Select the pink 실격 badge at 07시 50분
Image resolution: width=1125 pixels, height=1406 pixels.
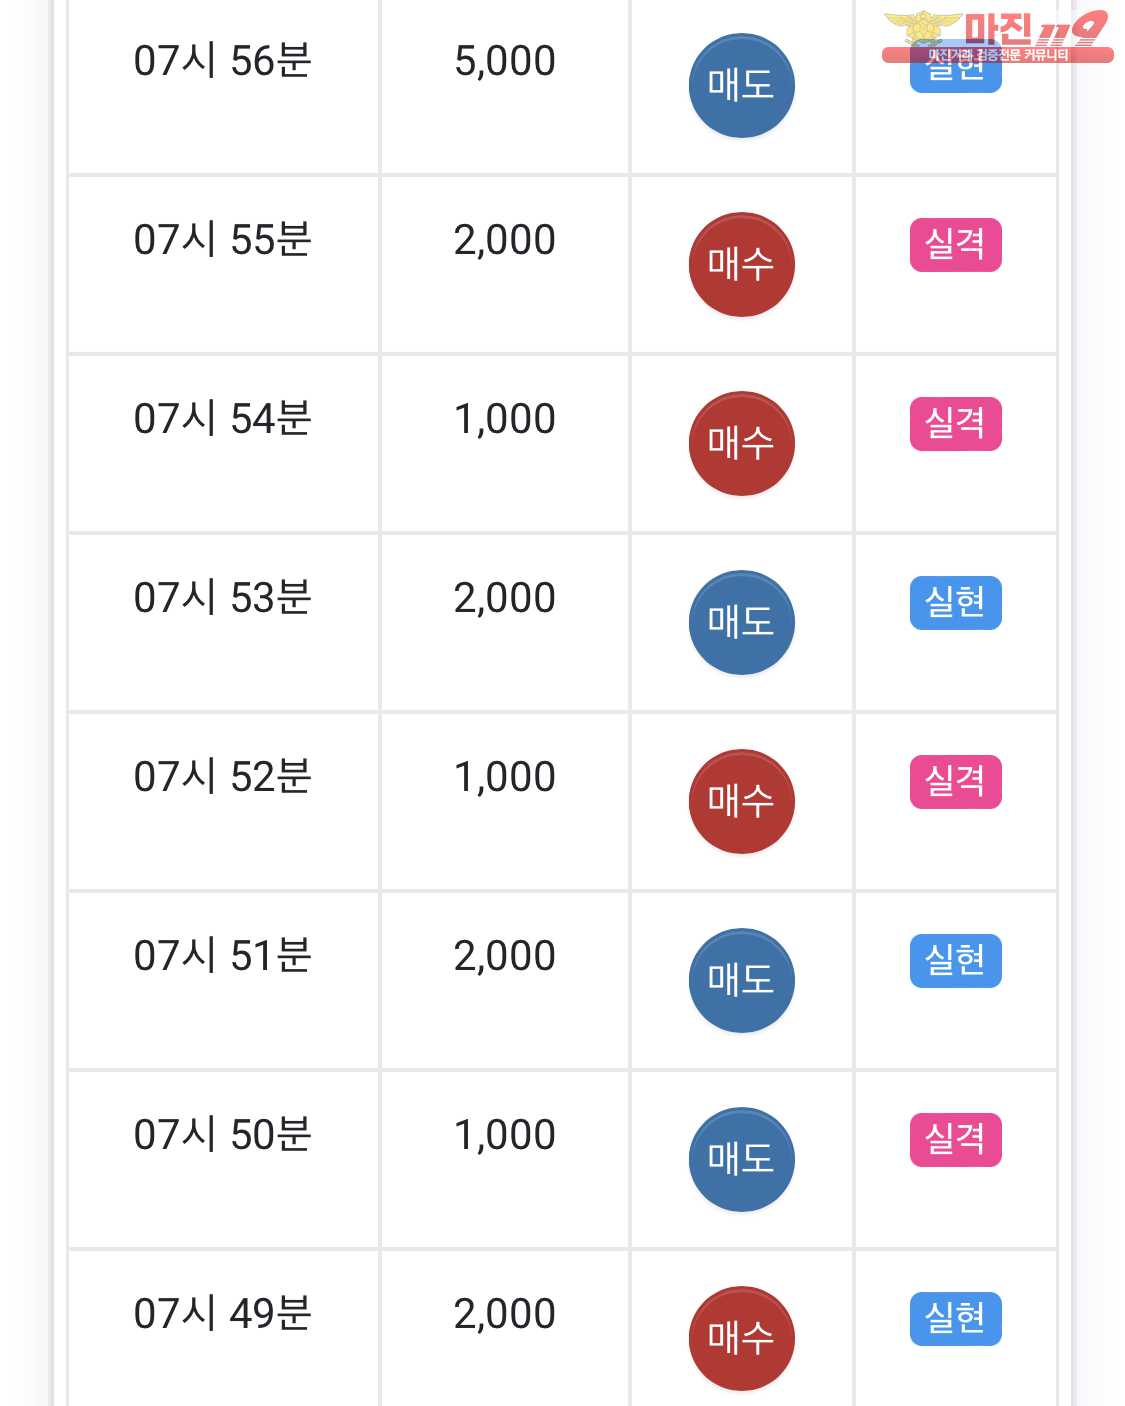pos(955,1139)
